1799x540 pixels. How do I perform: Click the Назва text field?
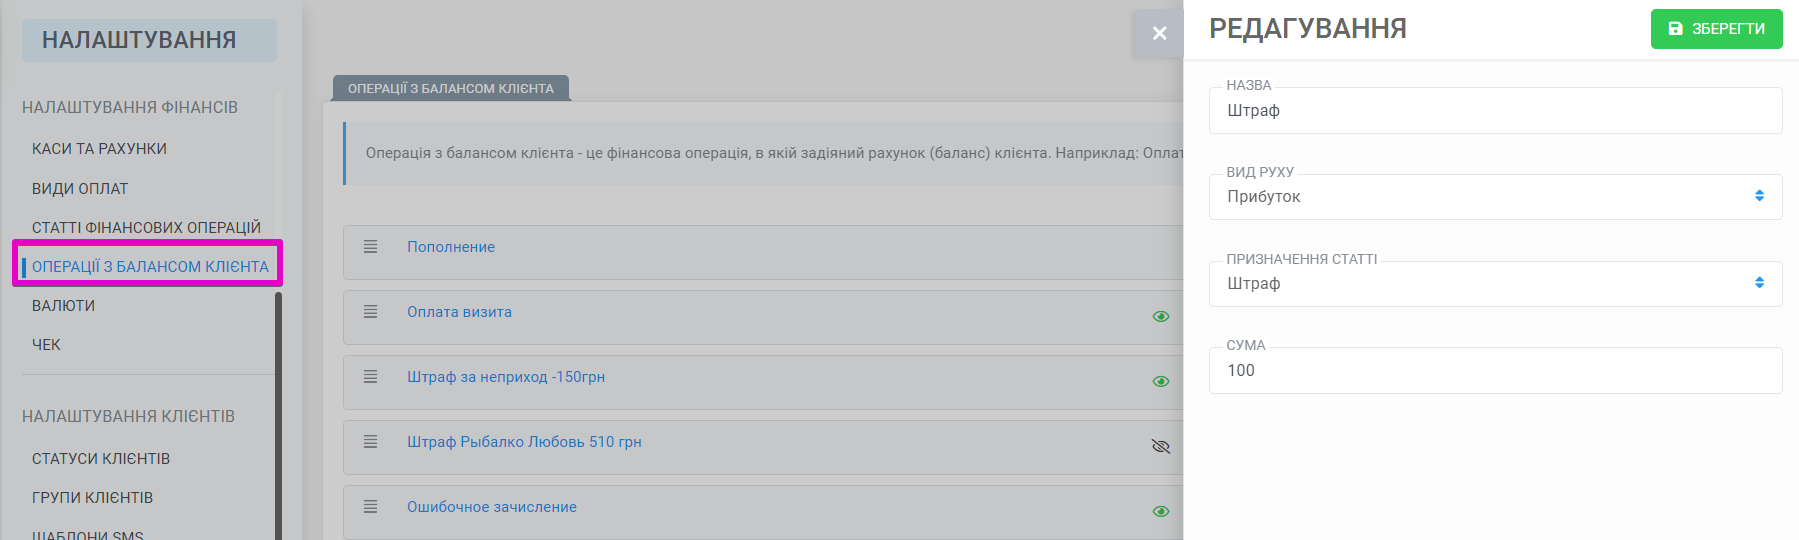click(1495, 111)
